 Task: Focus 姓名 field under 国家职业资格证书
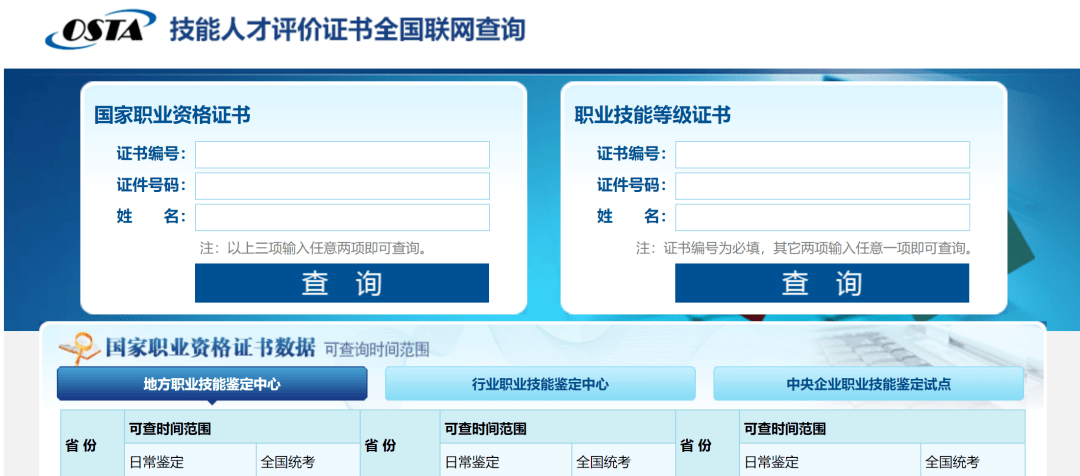tap(342, 217)
